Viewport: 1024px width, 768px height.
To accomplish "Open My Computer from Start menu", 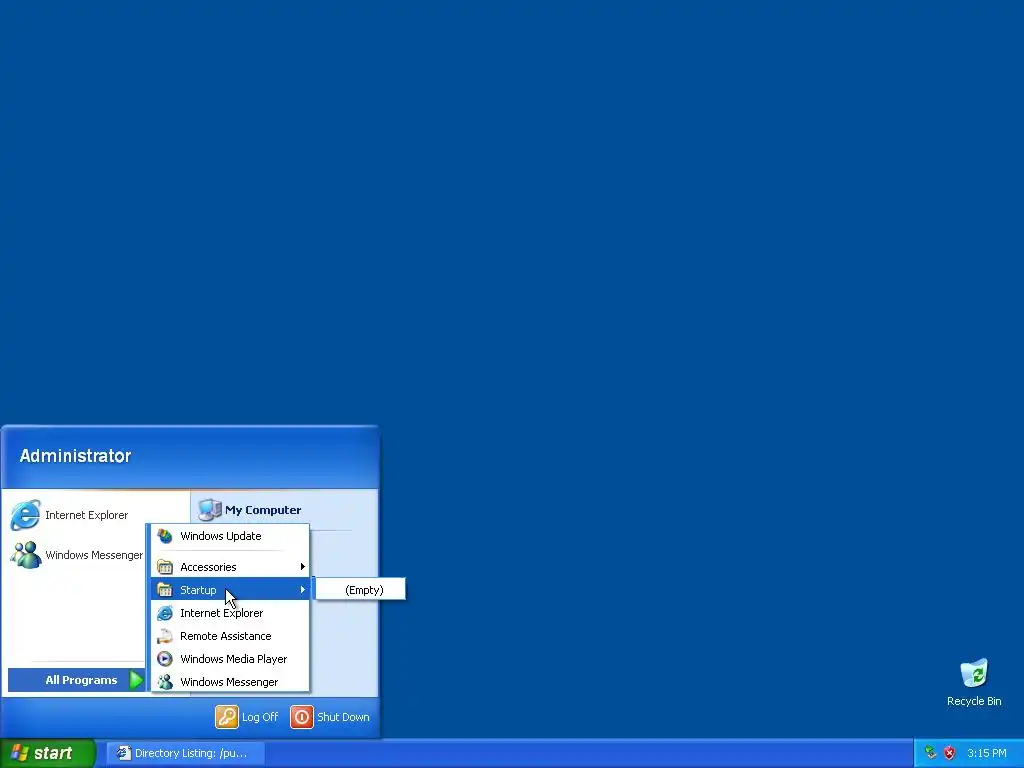I will pos(249,510).
